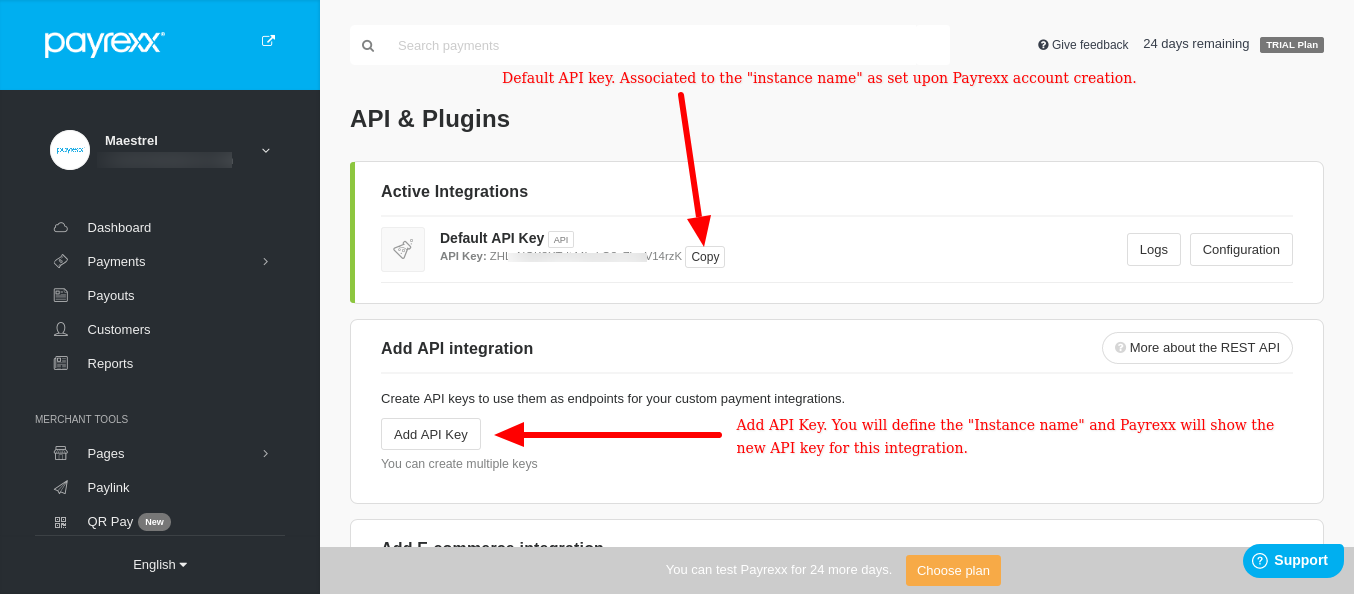Expand the Maestrel account dropdown

click(266, 150)
